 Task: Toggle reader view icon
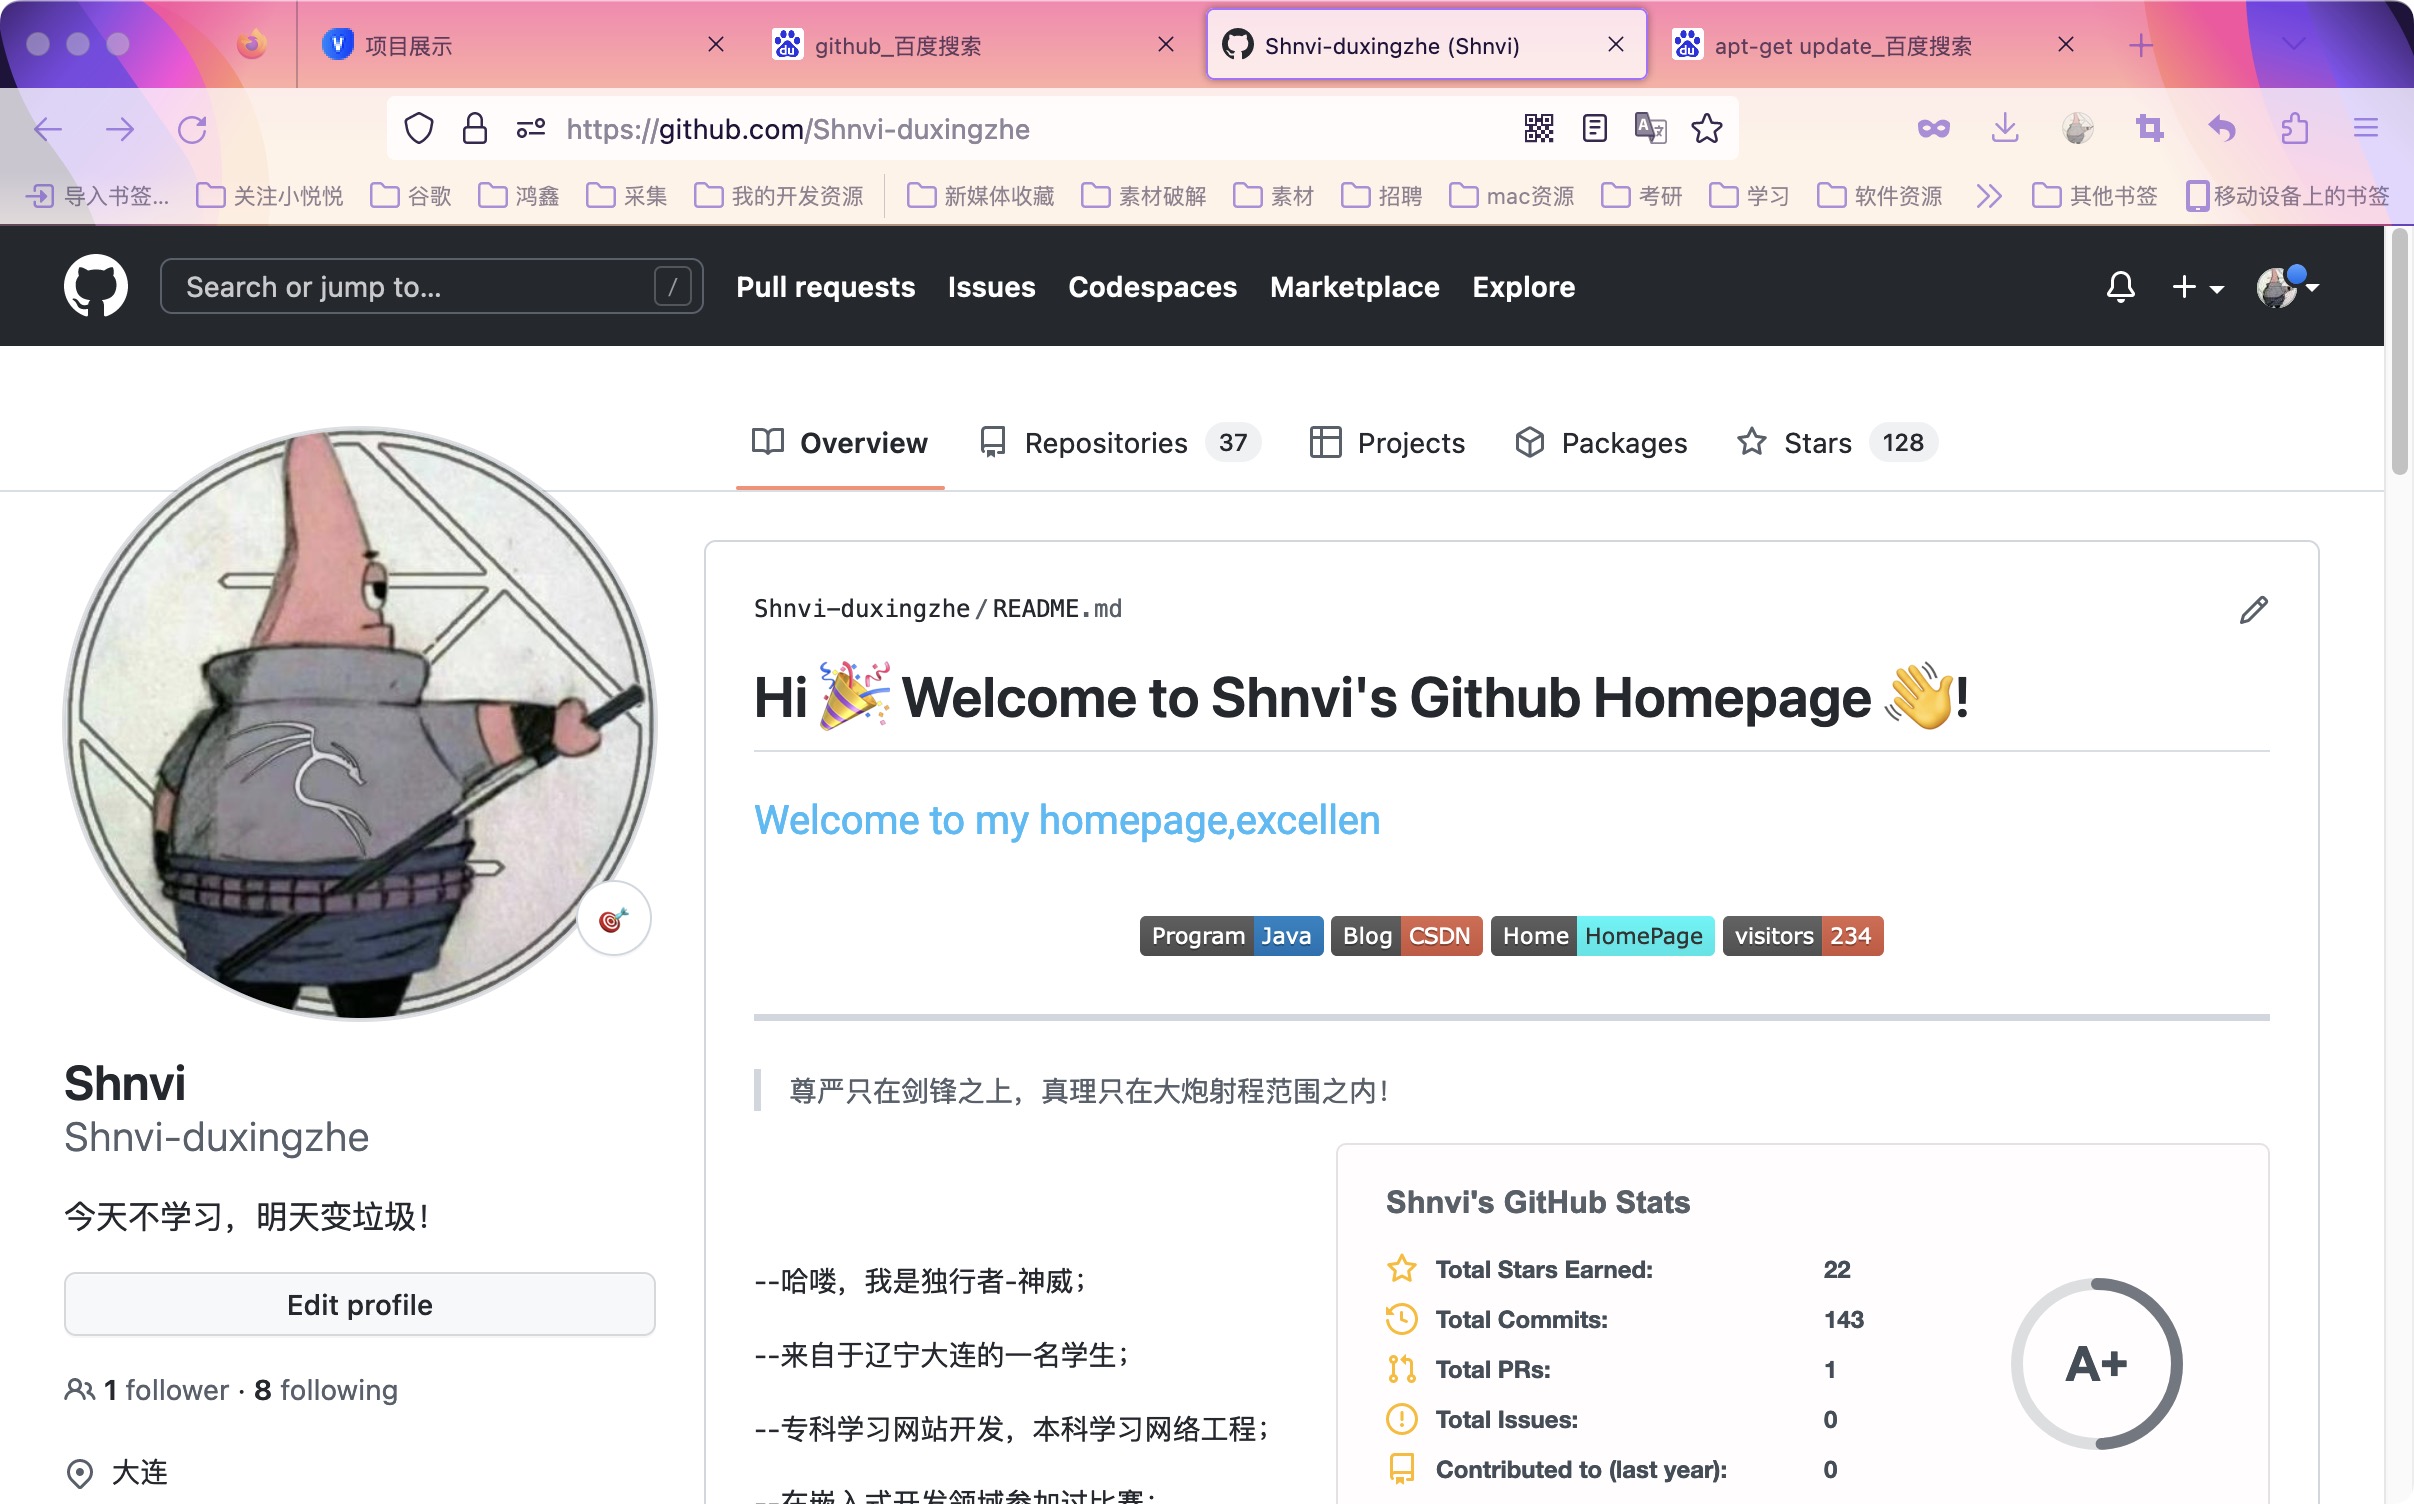pos(1594,129)
